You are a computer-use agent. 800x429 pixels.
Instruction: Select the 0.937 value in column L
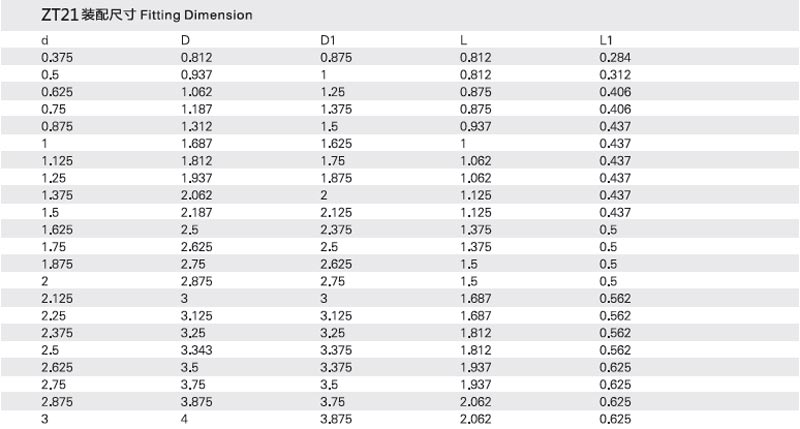click(475, 127)
